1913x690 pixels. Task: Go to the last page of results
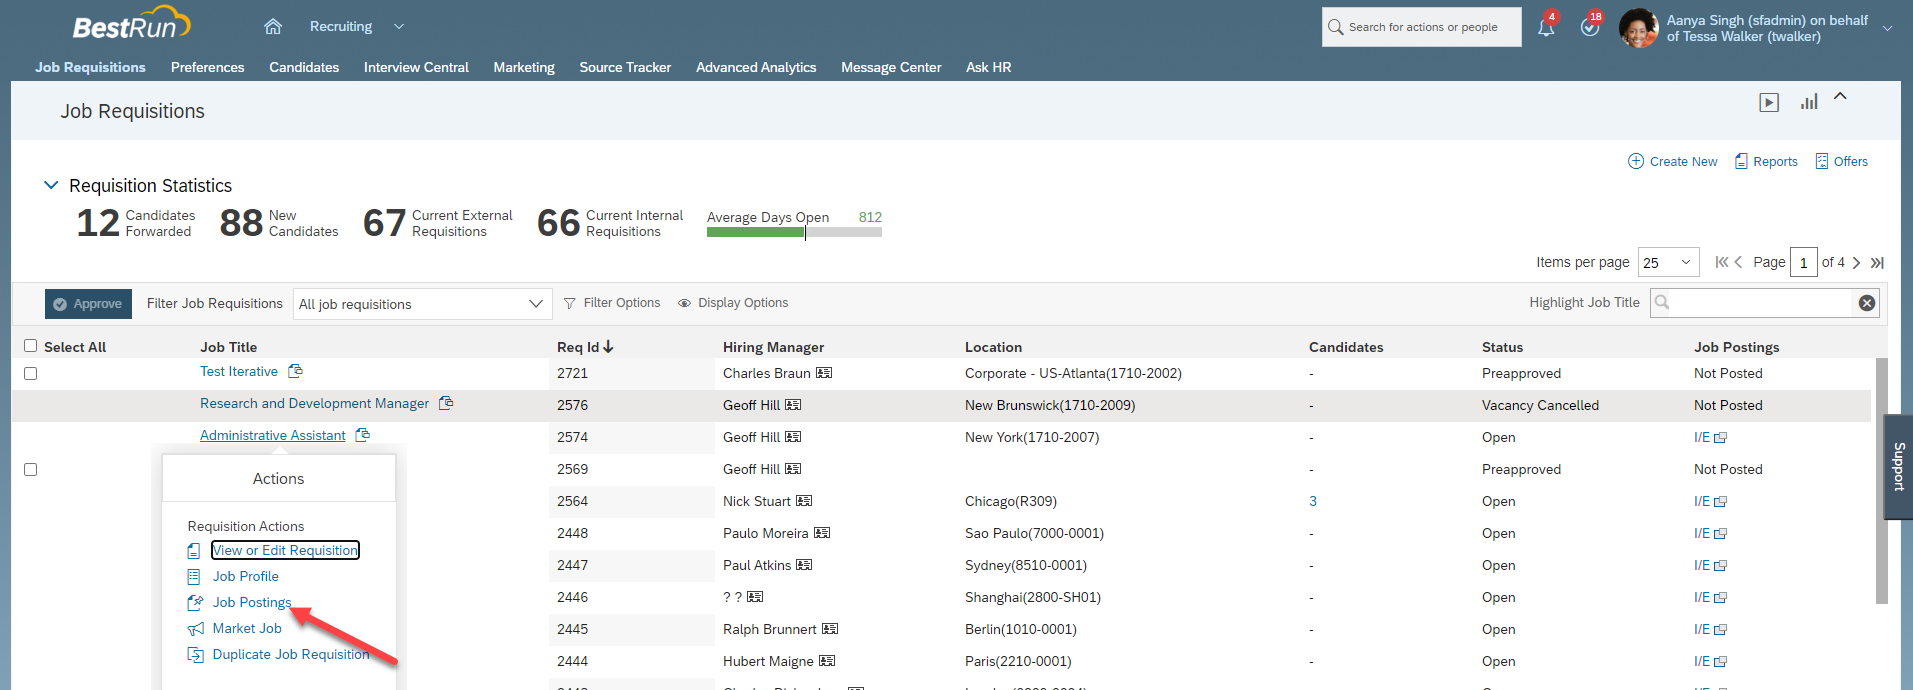pos(1877,262)
